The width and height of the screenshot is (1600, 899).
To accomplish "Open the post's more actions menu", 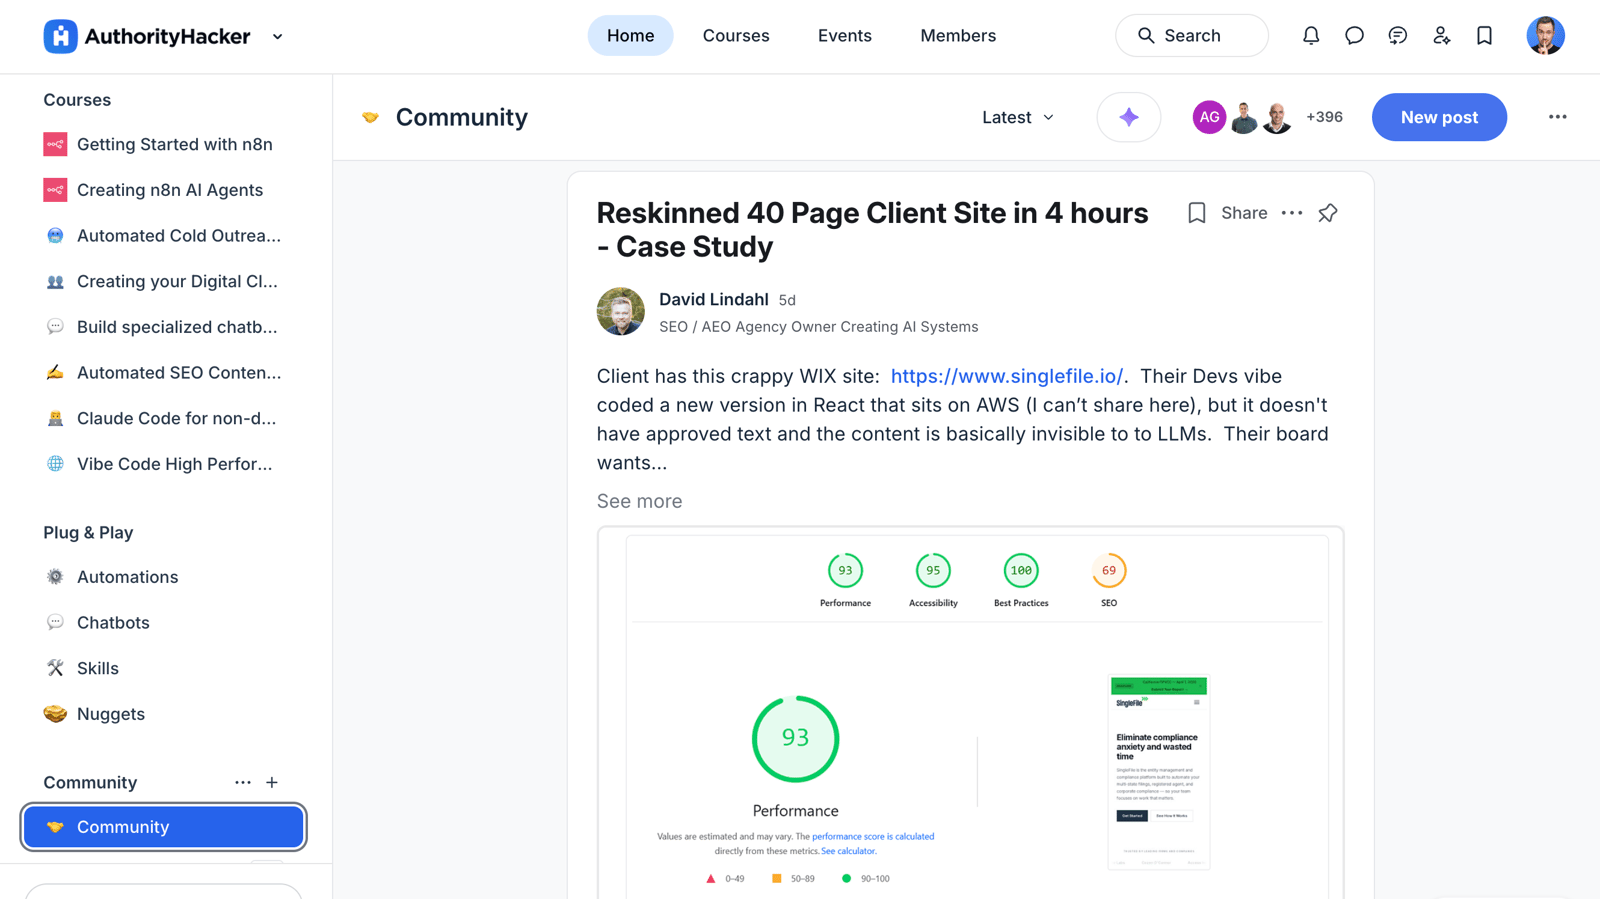I will (x=1292, y=213).
